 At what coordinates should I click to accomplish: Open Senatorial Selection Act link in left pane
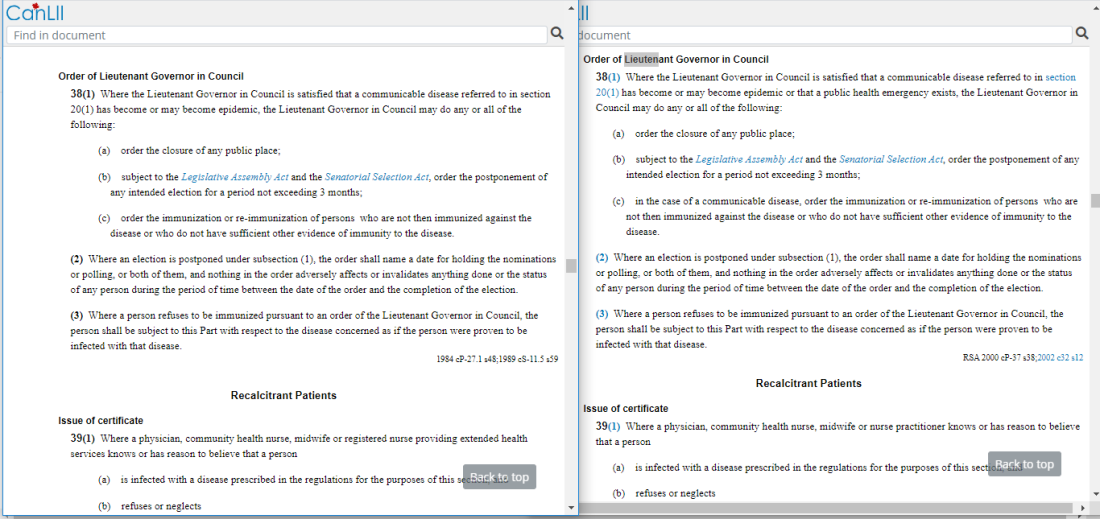coord(377,177)
